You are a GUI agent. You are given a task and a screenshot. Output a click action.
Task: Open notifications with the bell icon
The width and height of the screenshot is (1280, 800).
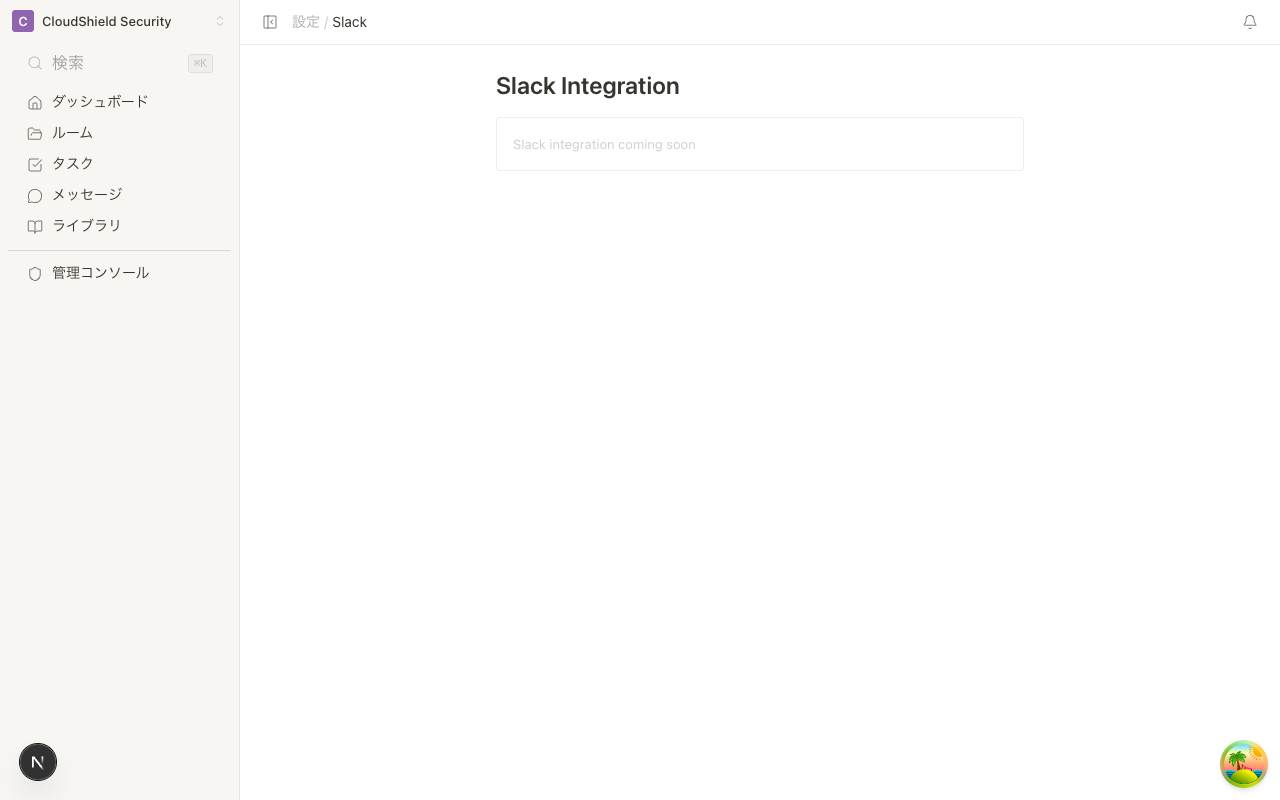pos(1250,22)
